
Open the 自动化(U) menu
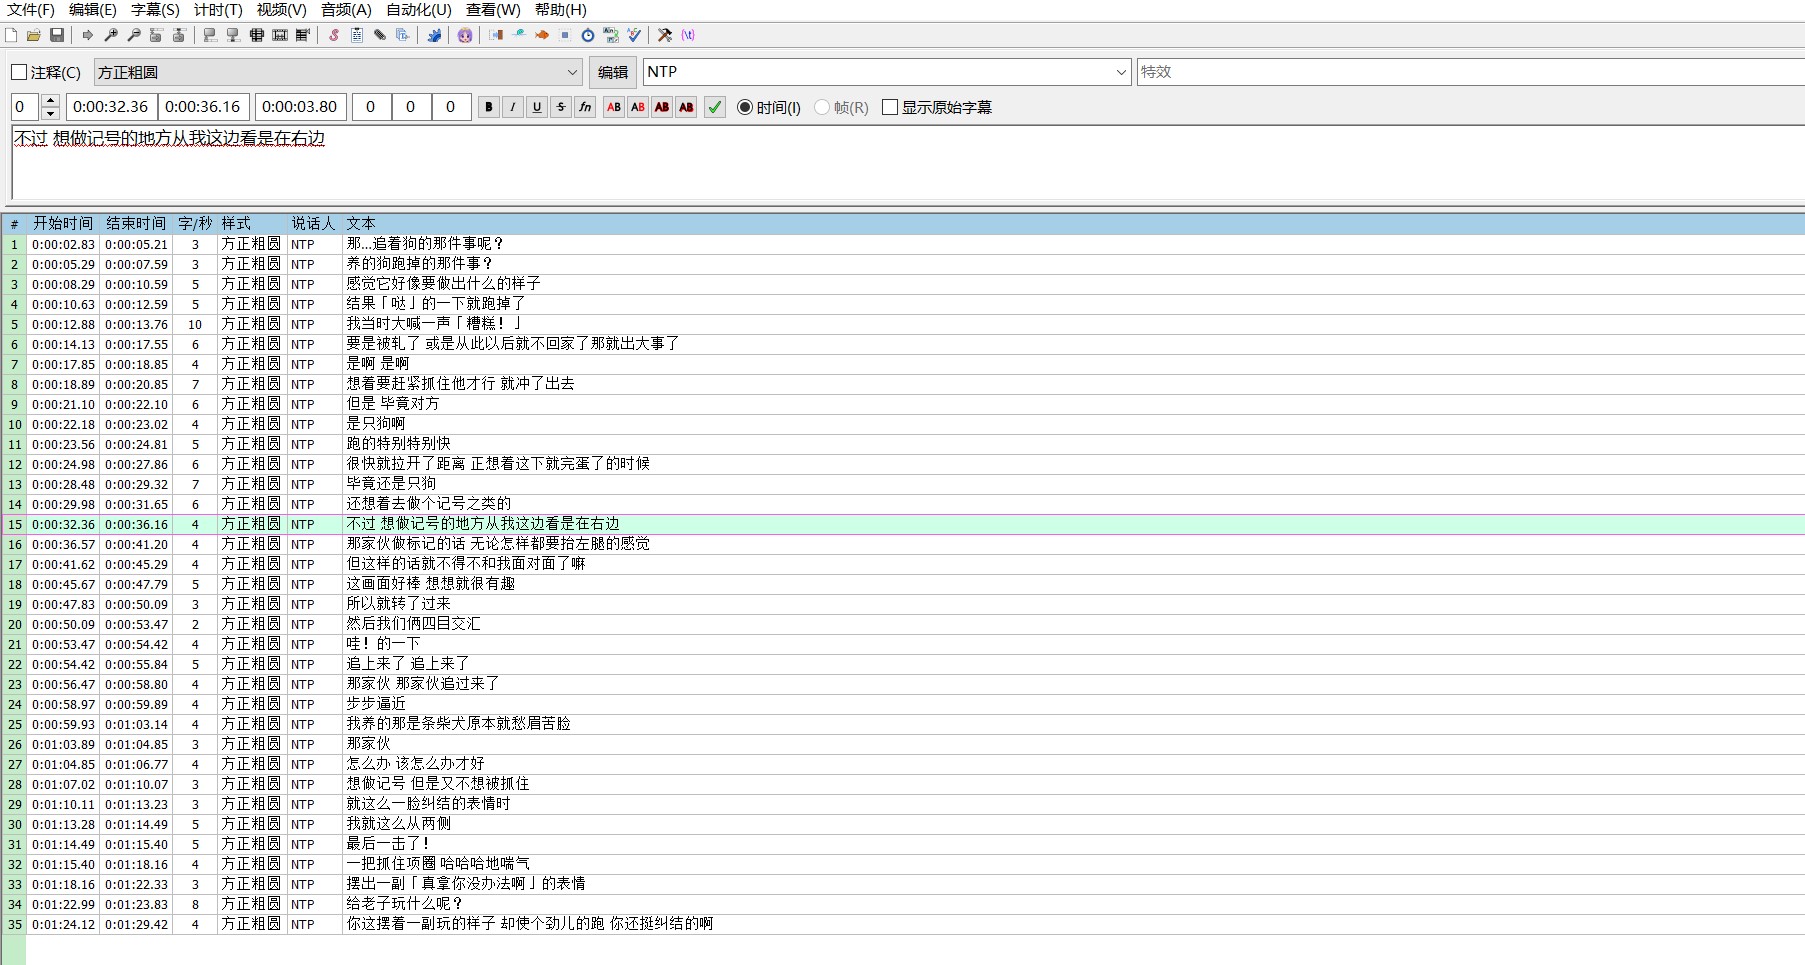pyautogui.click(x=419, y=10)
